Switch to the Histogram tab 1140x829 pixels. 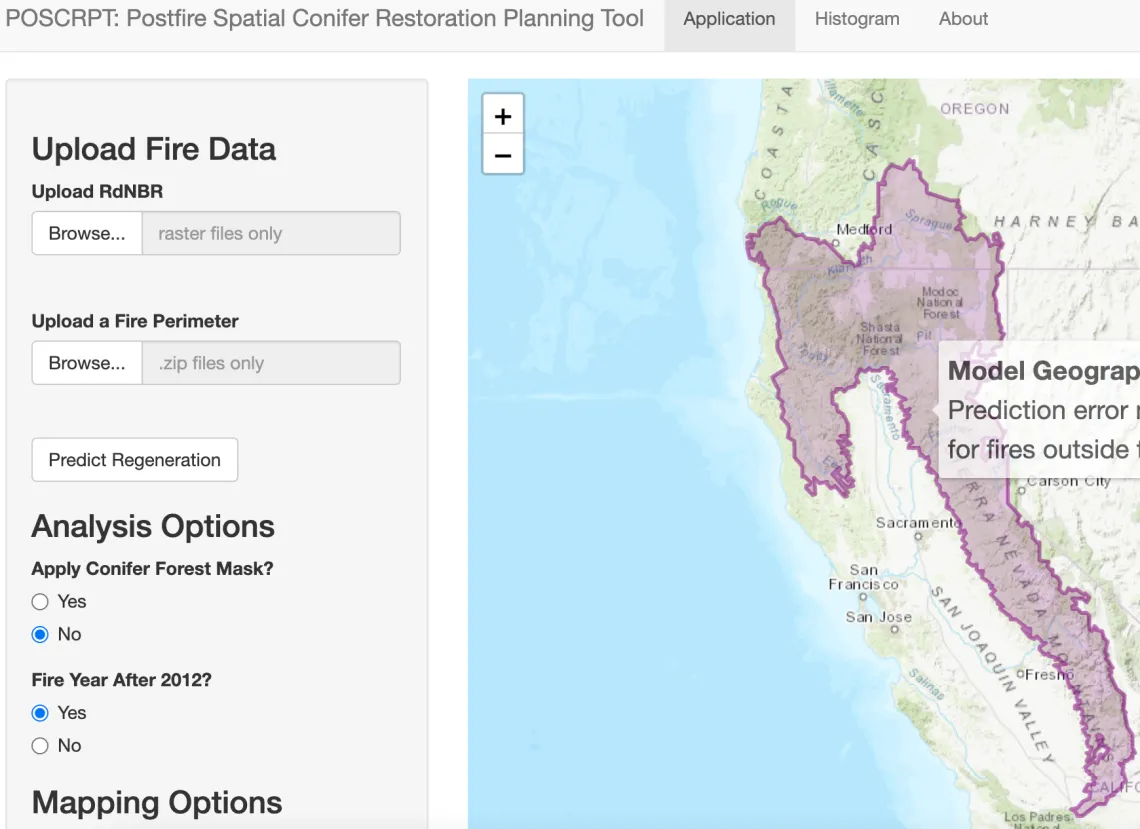(856, 19)
